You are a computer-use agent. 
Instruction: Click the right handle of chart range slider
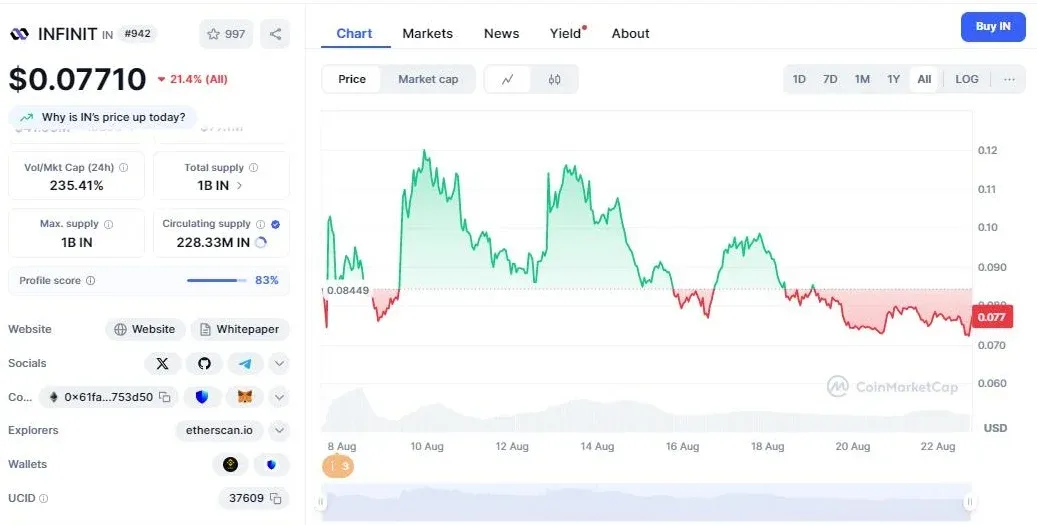point(969,502)
